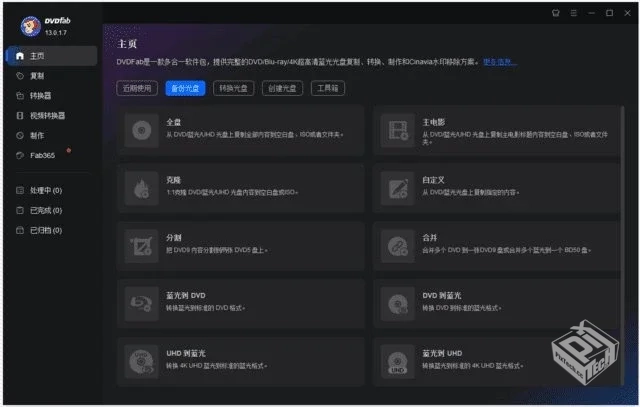This screenshot has width=640, height=407.
Task: Click the 分割 card title
Action: pos(173,238)
